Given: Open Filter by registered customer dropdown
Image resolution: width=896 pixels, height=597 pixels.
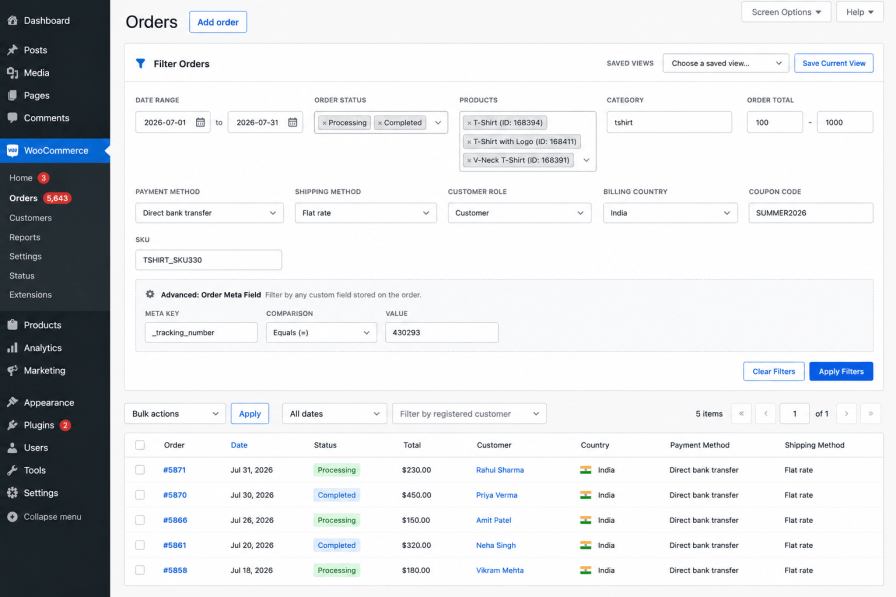Looking at the screenshot, I should [469, 414].
